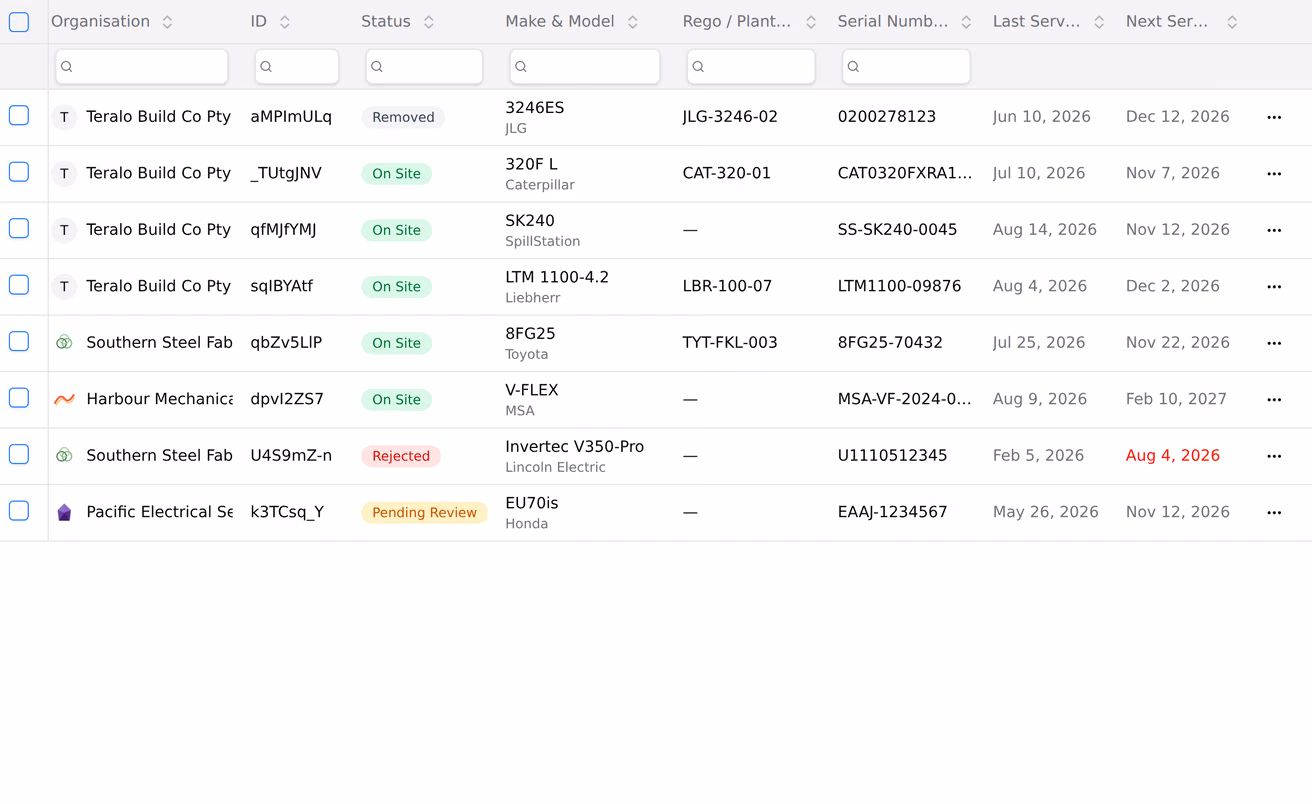Click Teralo avatar in the LTM 1100-4.2 row

64,287
